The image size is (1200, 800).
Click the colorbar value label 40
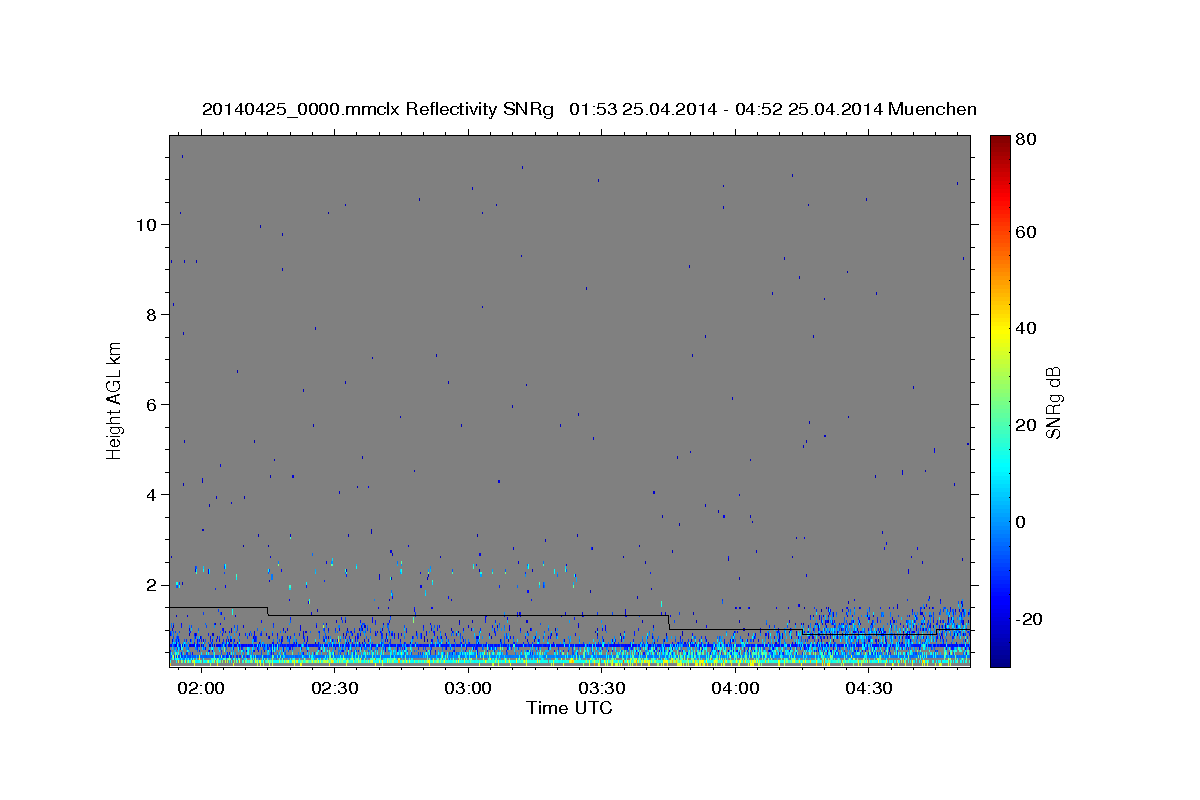tap(1026, 328)
